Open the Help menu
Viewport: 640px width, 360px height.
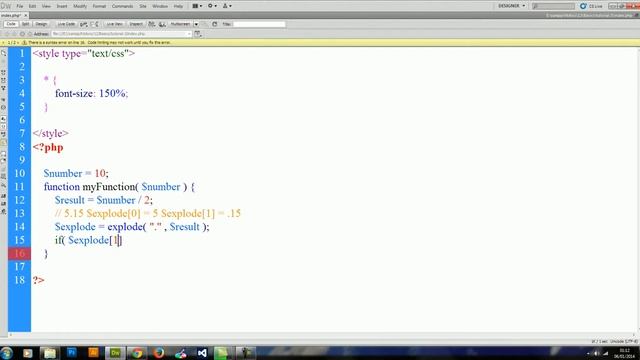coord(178,6)
